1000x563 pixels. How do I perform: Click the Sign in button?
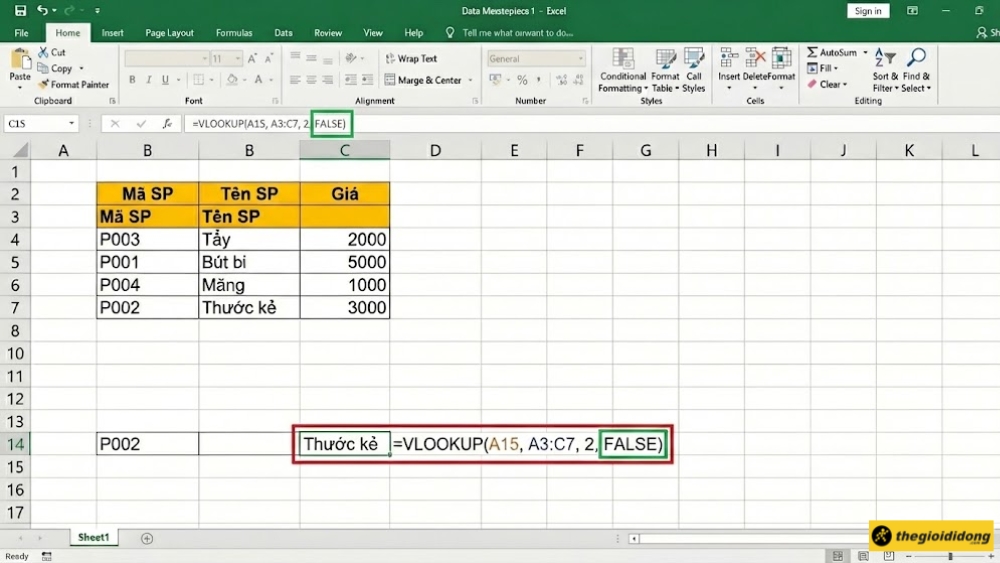[867, 11]
